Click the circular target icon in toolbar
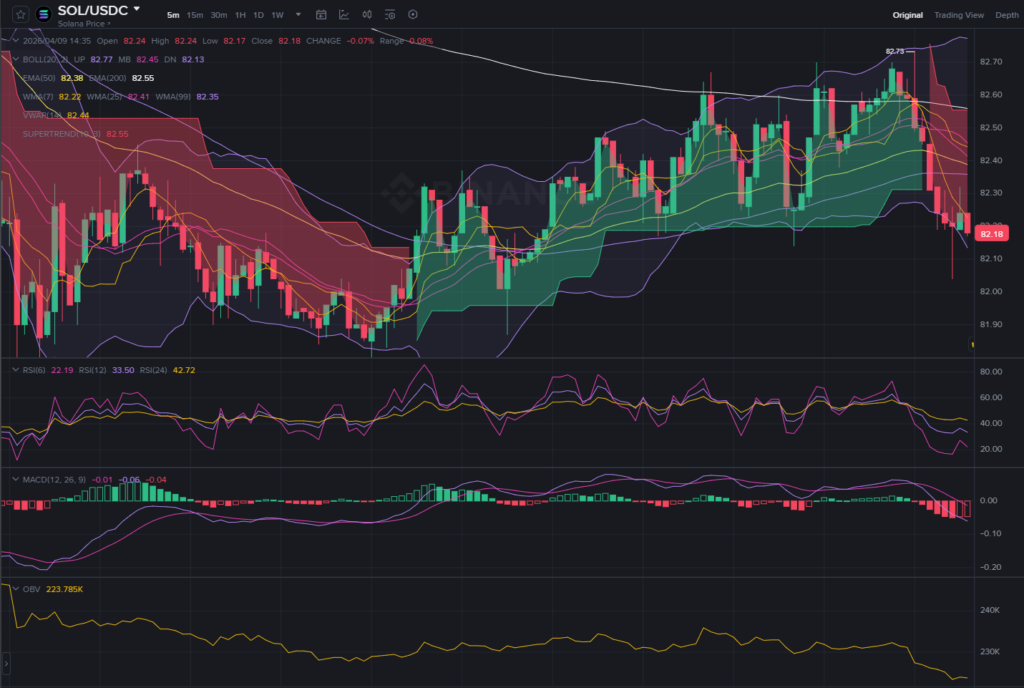 (413, 15)
